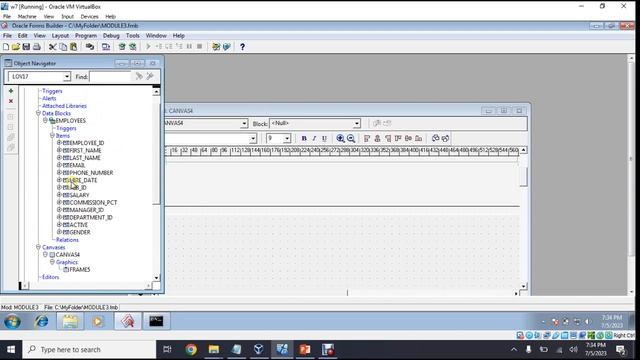Open the Debug menu
Viewport: 640px width, 360px height.
click(111, 36)
